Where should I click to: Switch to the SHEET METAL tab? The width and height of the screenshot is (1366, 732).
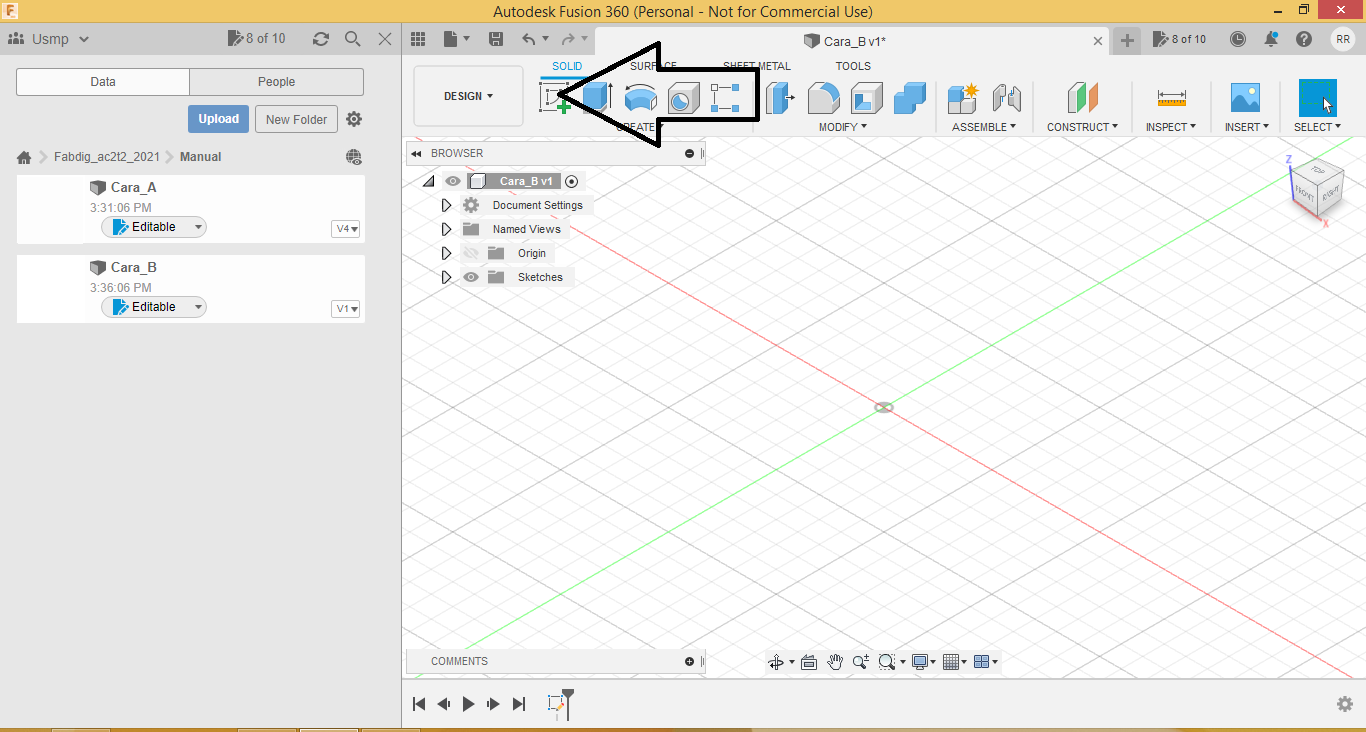pyautogui.click(x=757, y=66)
